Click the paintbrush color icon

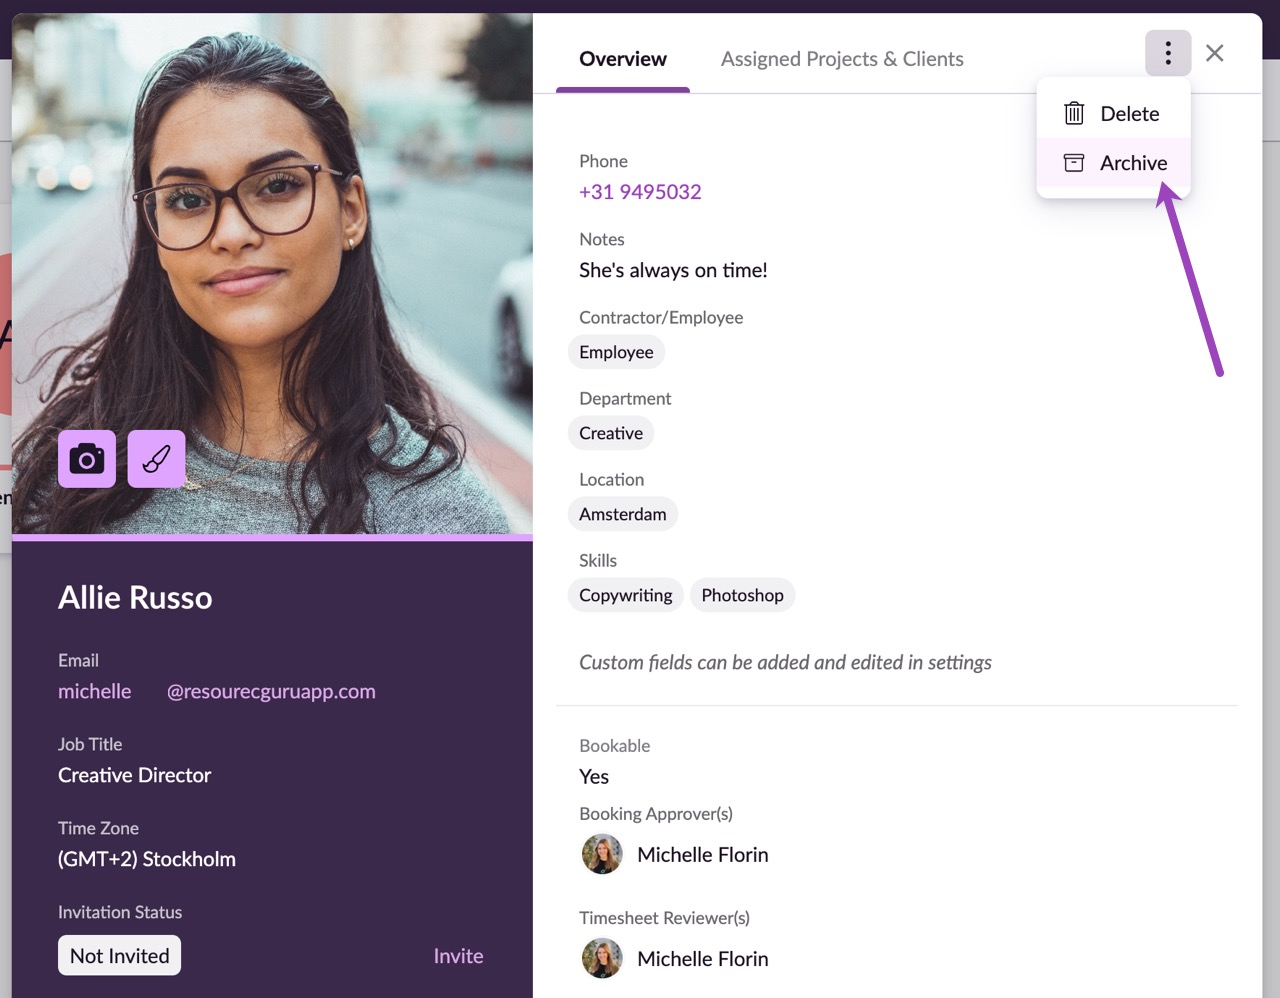tap(157, 459)
